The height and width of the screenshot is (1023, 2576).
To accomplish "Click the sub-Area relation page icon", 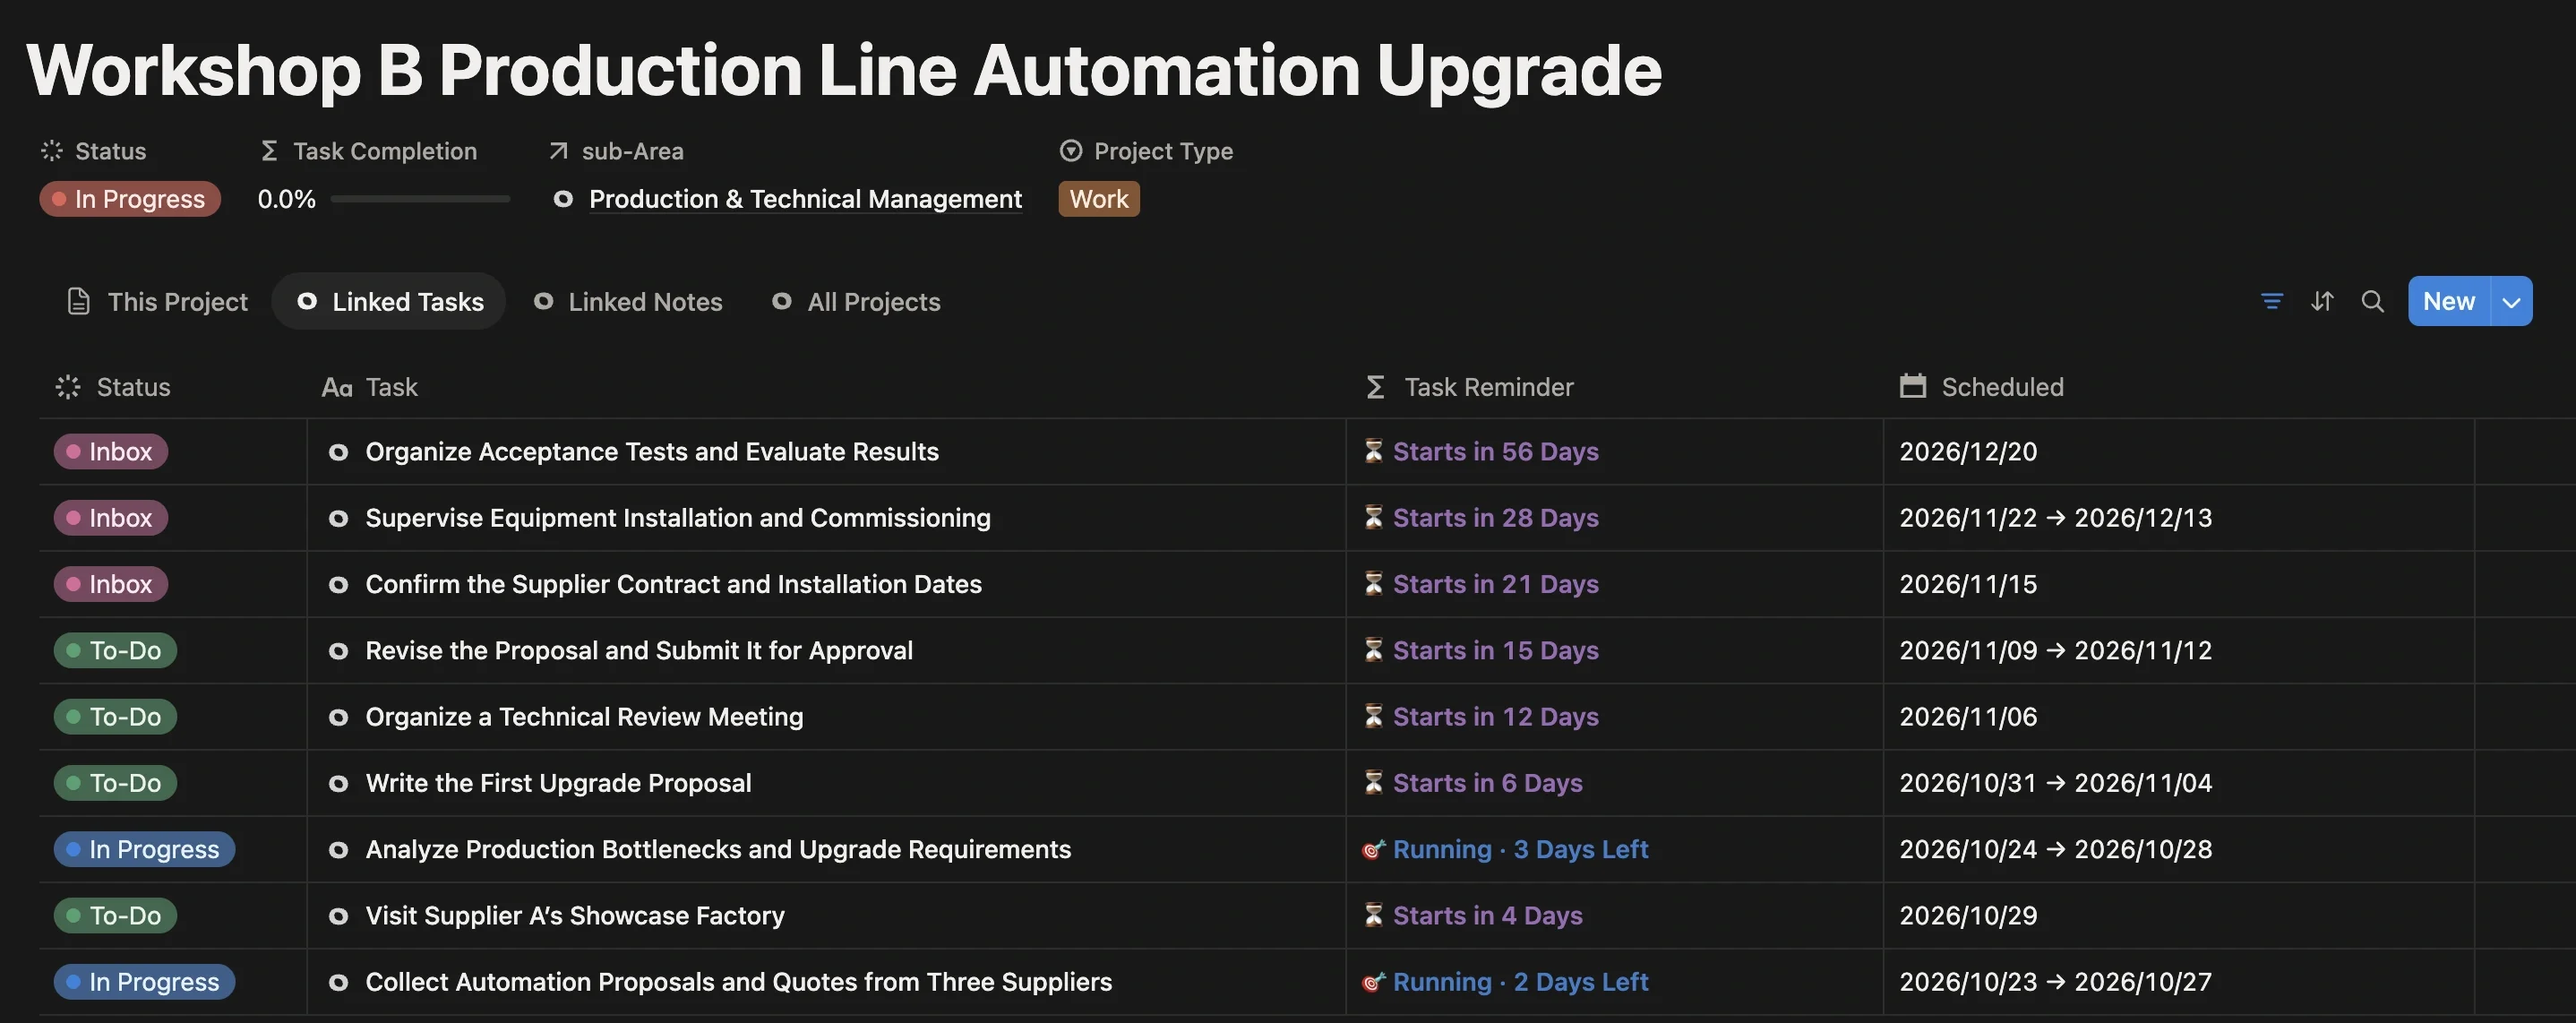I will coord(563,199).
